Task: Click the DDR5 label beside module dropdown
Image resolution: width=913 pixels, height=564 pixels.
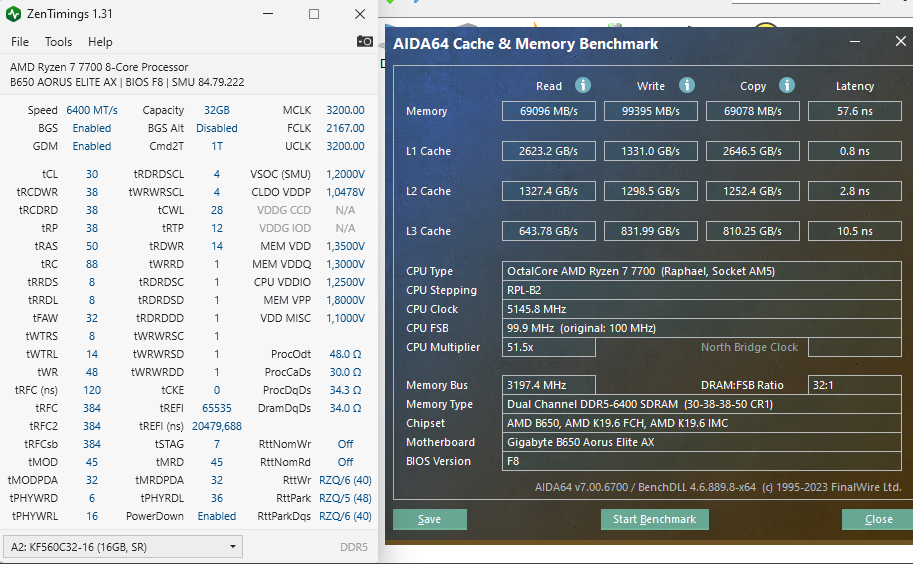Action: coord(354,547)
